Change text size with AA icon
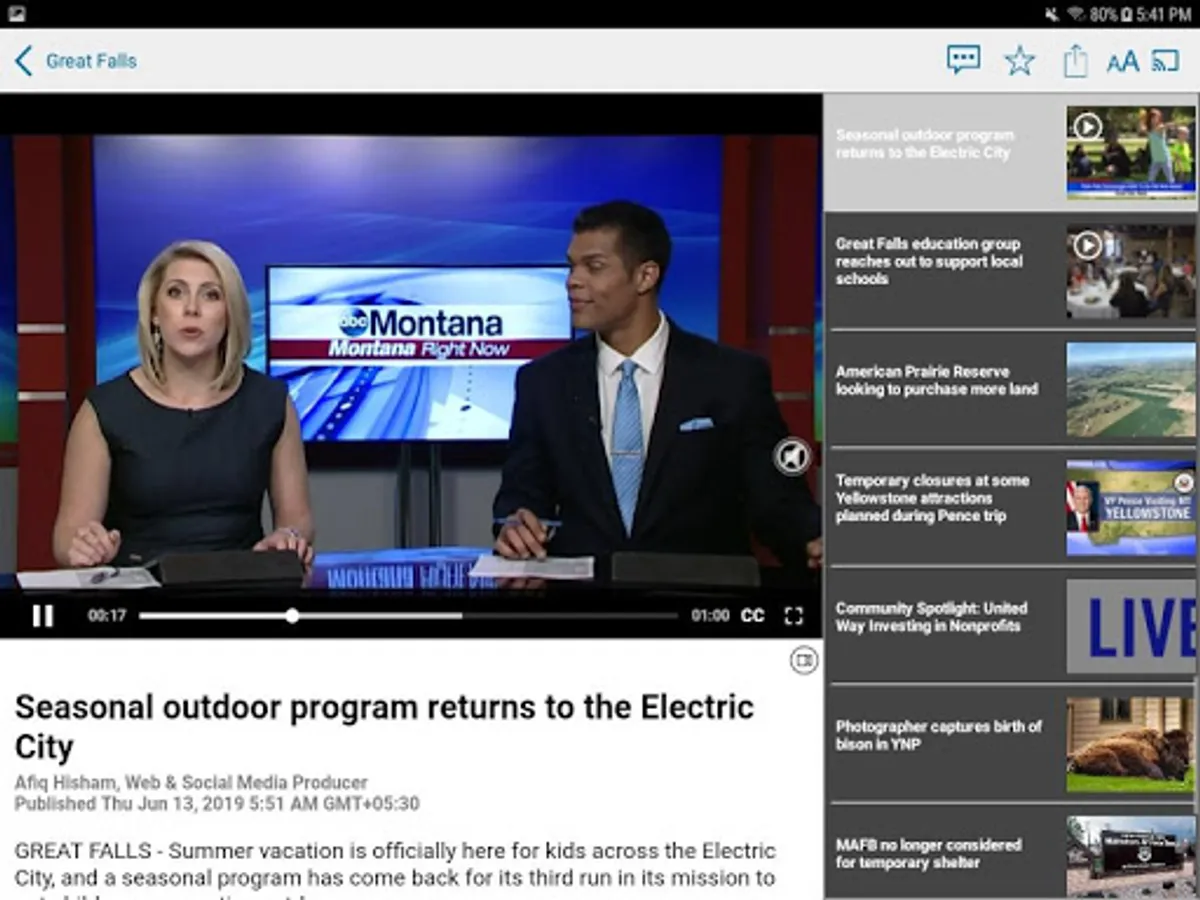The height and width of the screenshot is (900, 1200). click(1122, 62)
